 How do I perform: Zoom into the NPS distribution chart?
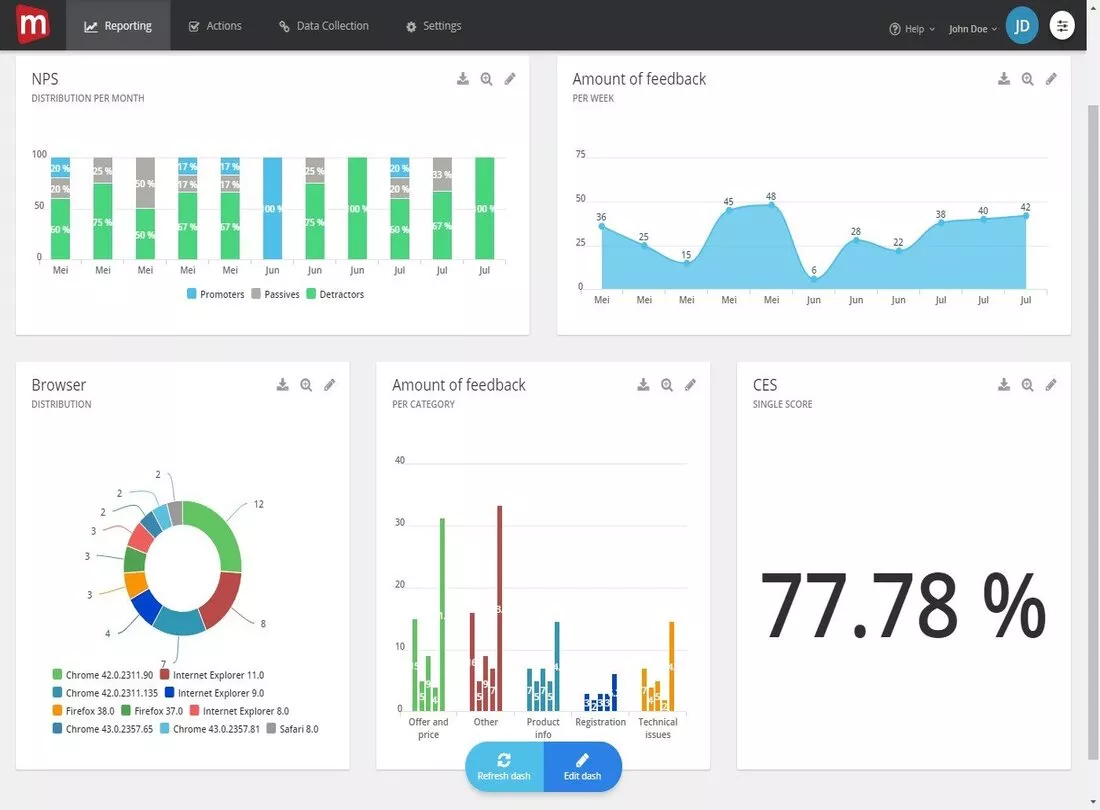point(486,79)
